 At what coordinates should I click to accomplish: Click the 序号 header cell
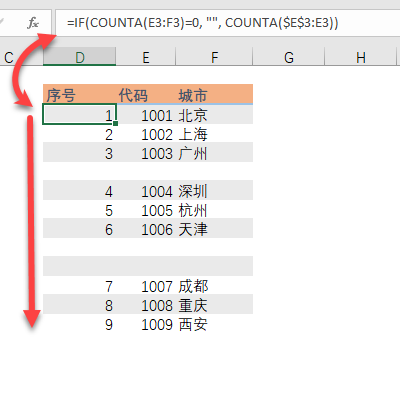pos(79,95)
